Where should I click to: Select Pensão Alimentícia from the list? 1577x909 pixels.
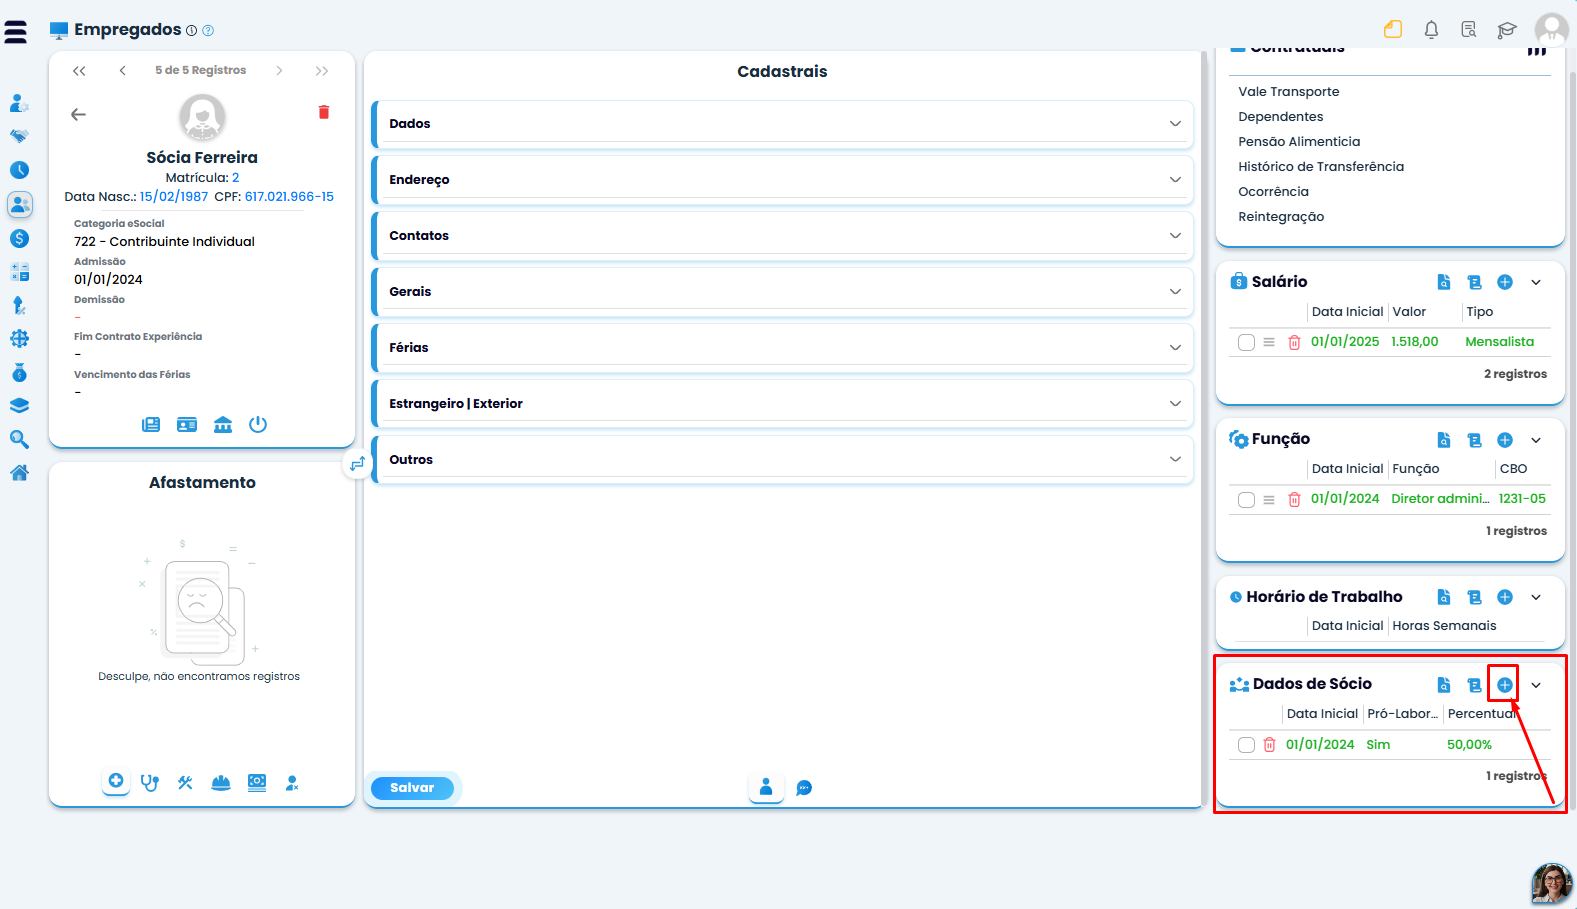[x=1299, y=142]
